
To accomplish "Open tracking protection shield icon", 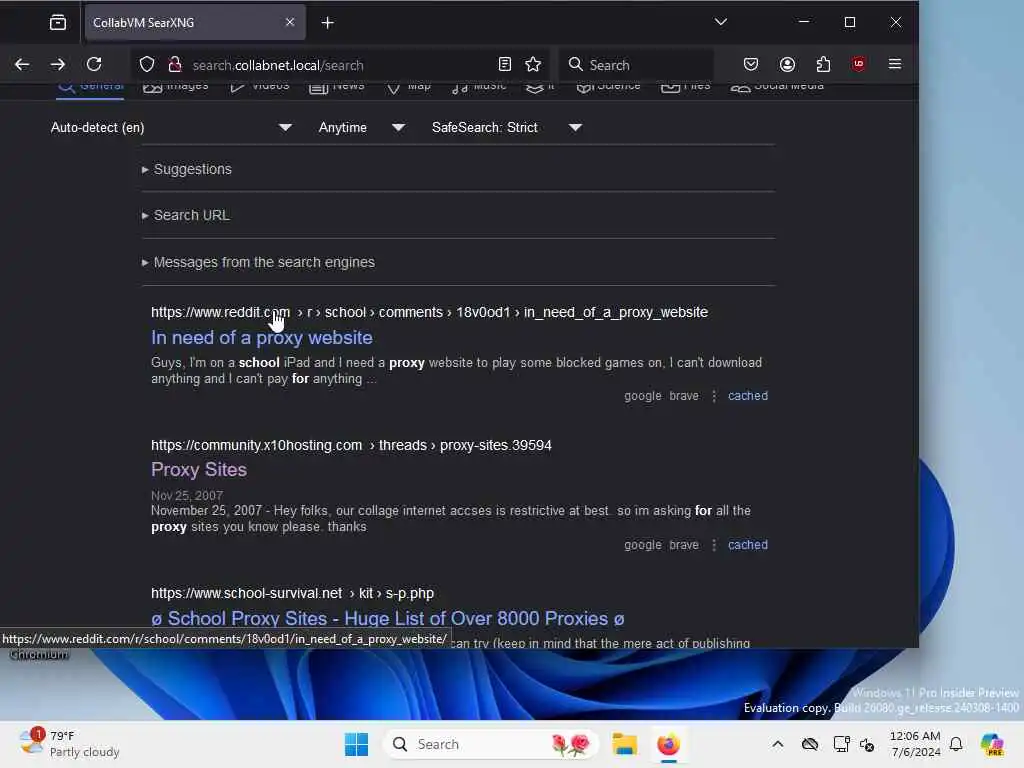I will (147, 65).
